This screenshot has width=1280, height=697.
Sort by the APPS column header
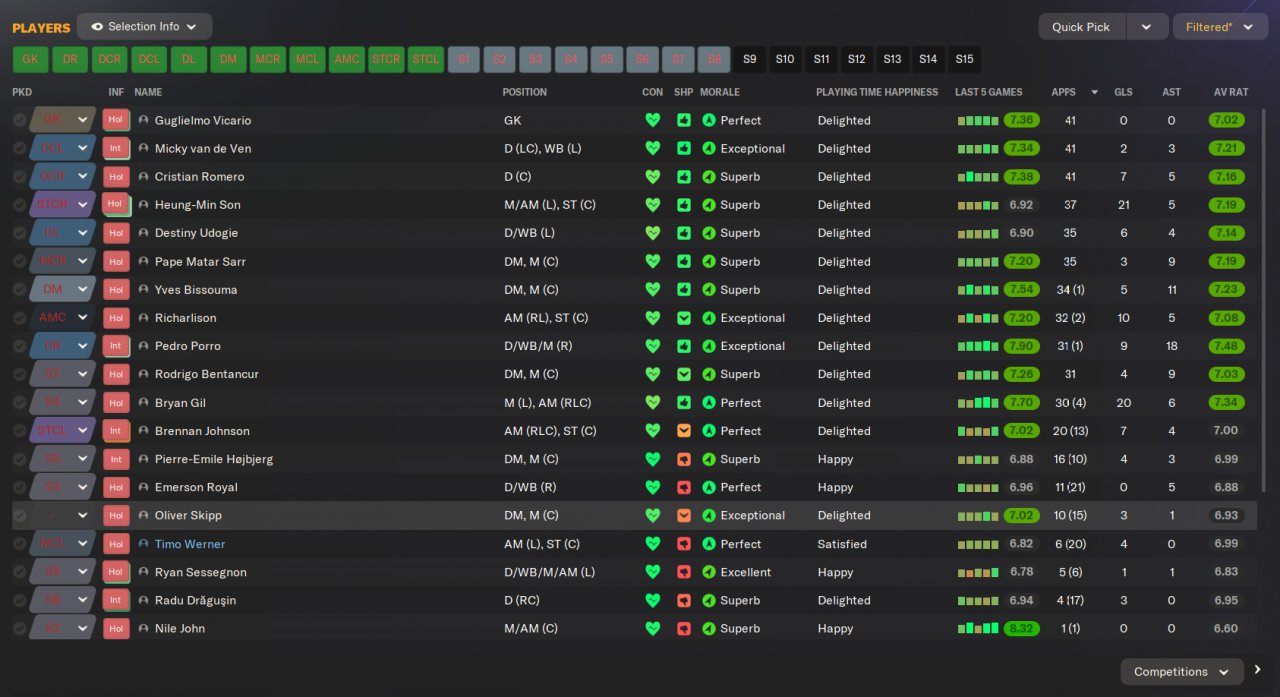pyautogui.click(x=1064, y=92)
